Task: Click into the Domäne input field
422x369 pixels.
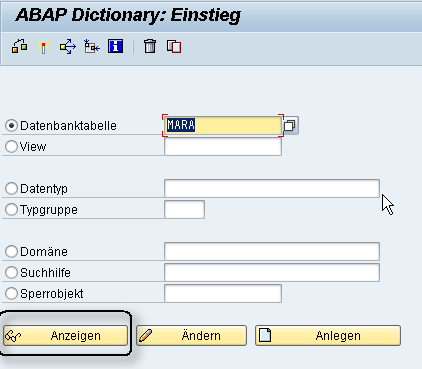Action: (272, 251)
